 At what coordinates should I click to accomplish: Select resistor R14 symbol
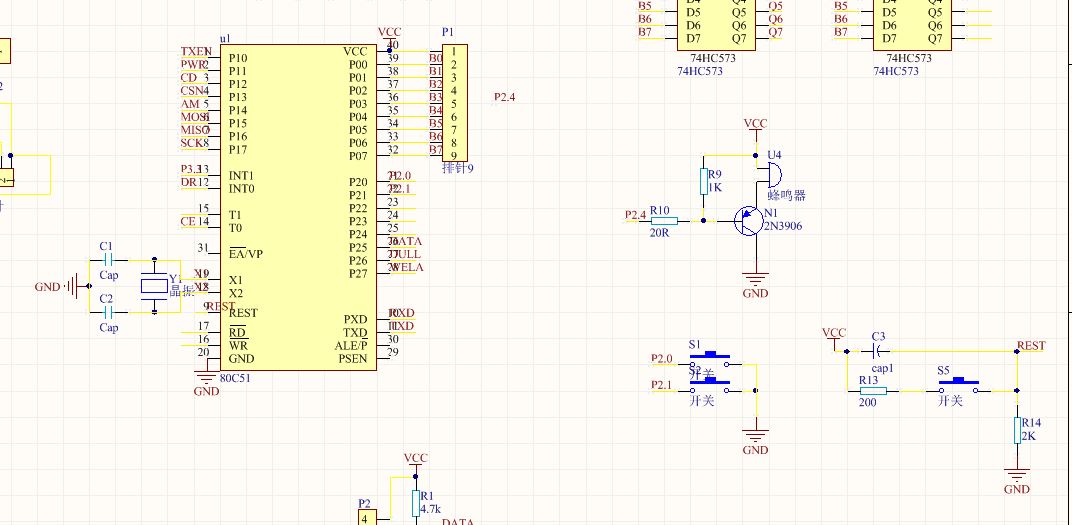click(x=1017, y=430)
